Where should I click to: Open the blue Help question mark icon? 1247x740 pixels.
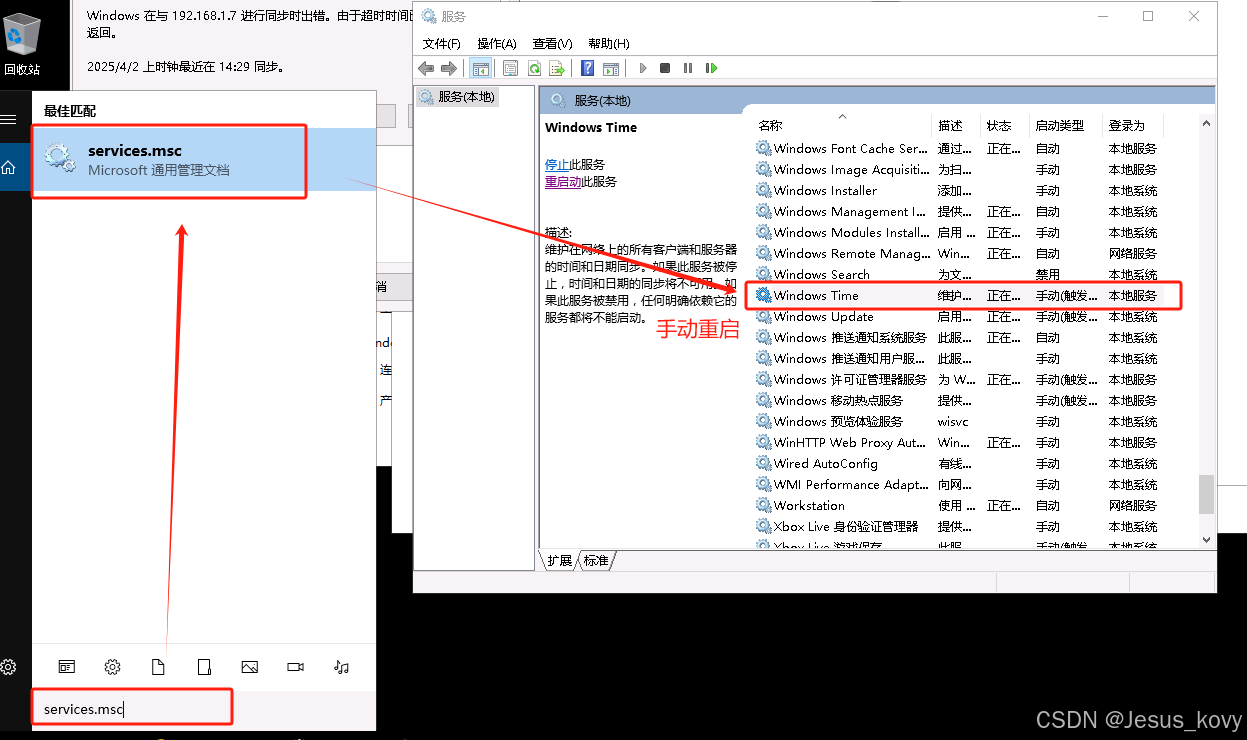click(x=588, y=68)
